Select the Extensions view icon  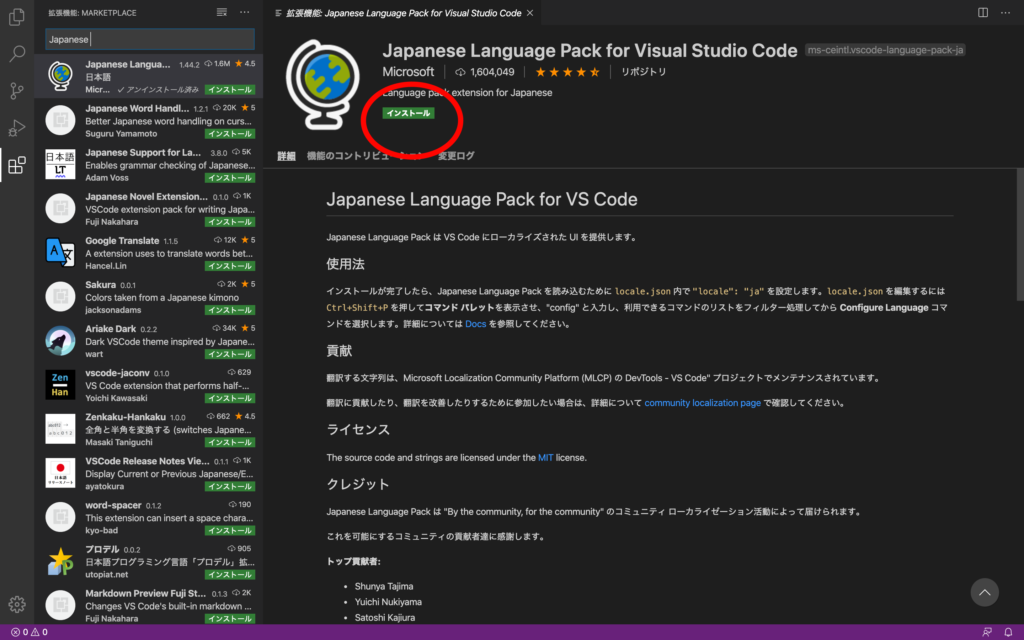[x=17, y=165]
